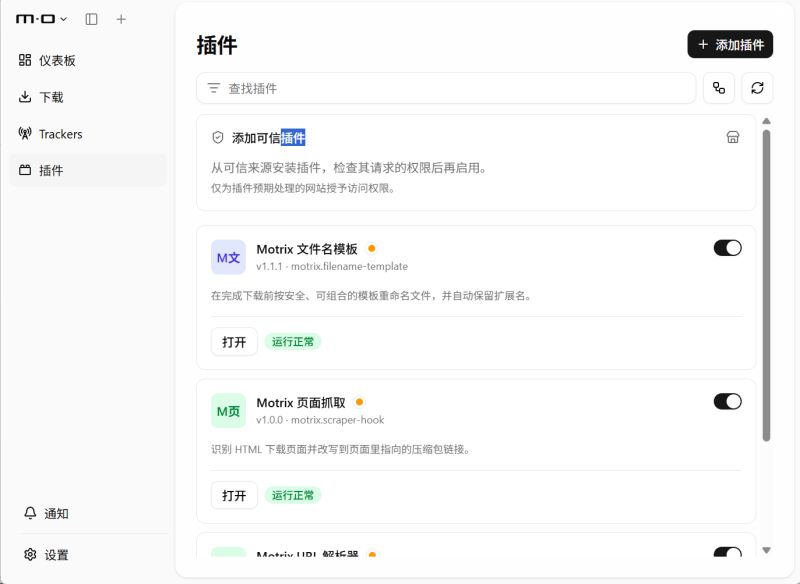
Task: Disable the Motrix 文件名模板 plugin toggle
Action: coord(728,248)
